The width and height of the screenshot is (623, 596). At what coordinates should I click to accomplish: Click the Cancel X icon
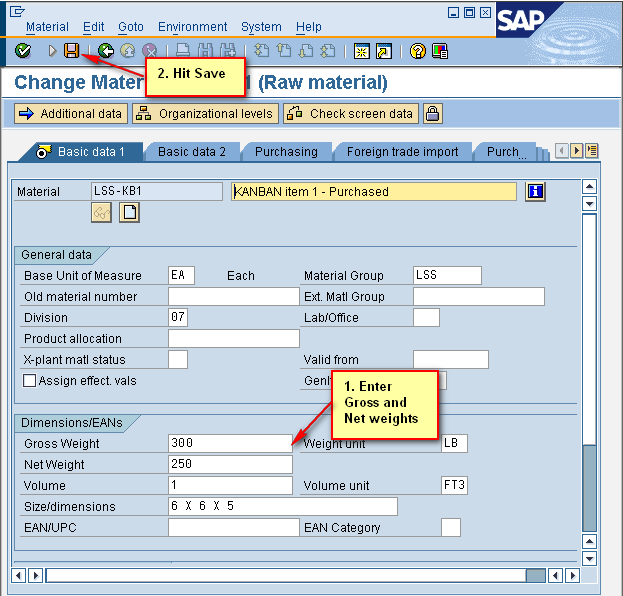coord(150,51)
